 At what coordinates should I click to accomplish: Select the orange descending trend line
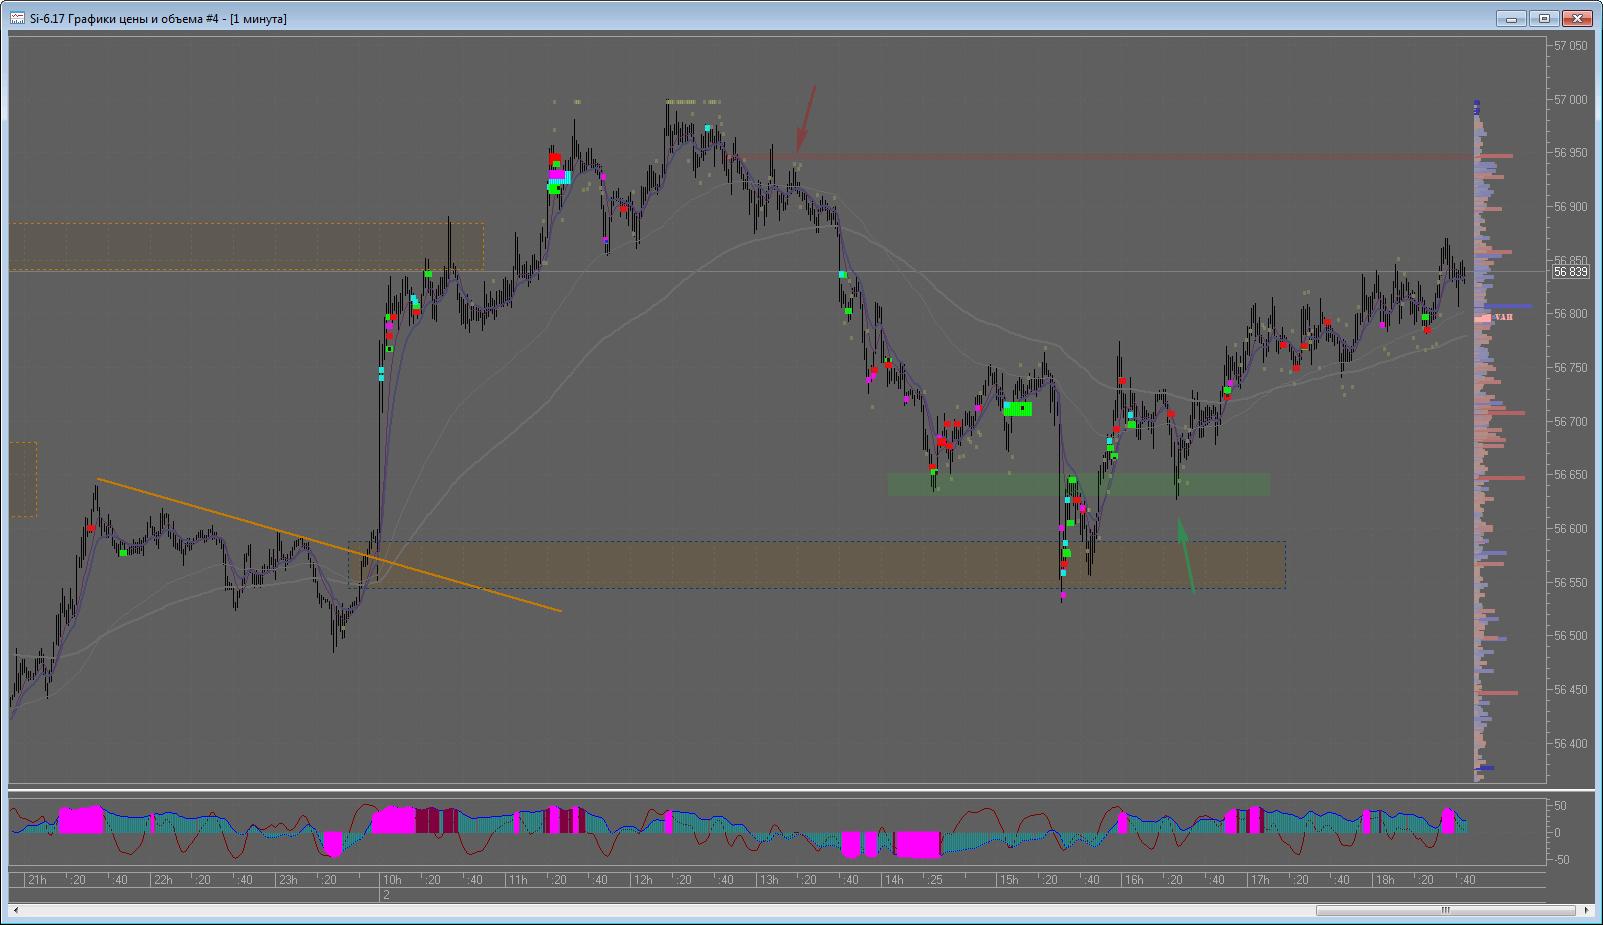330,546
